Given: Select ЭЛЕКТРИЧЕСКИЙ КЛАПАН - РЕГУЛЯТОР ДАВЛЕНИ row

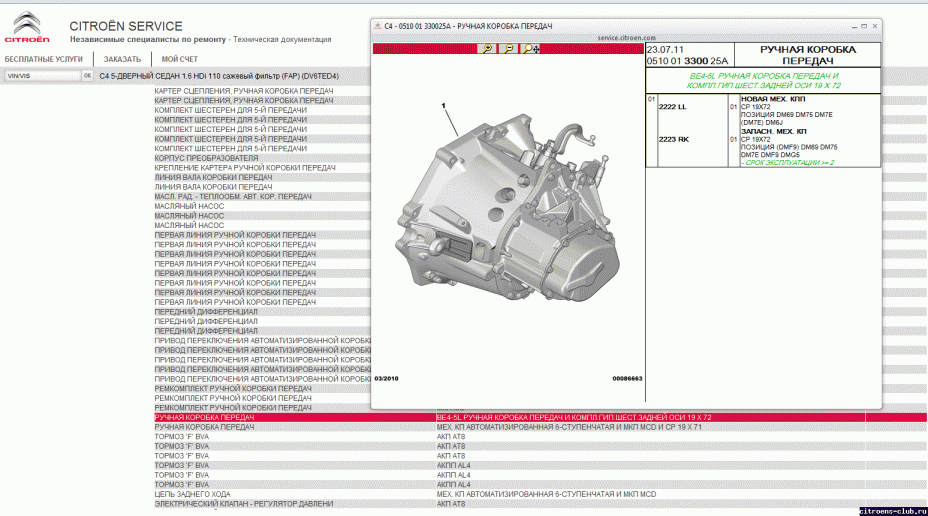Looking at the screenshot, I should click(243, 504).
